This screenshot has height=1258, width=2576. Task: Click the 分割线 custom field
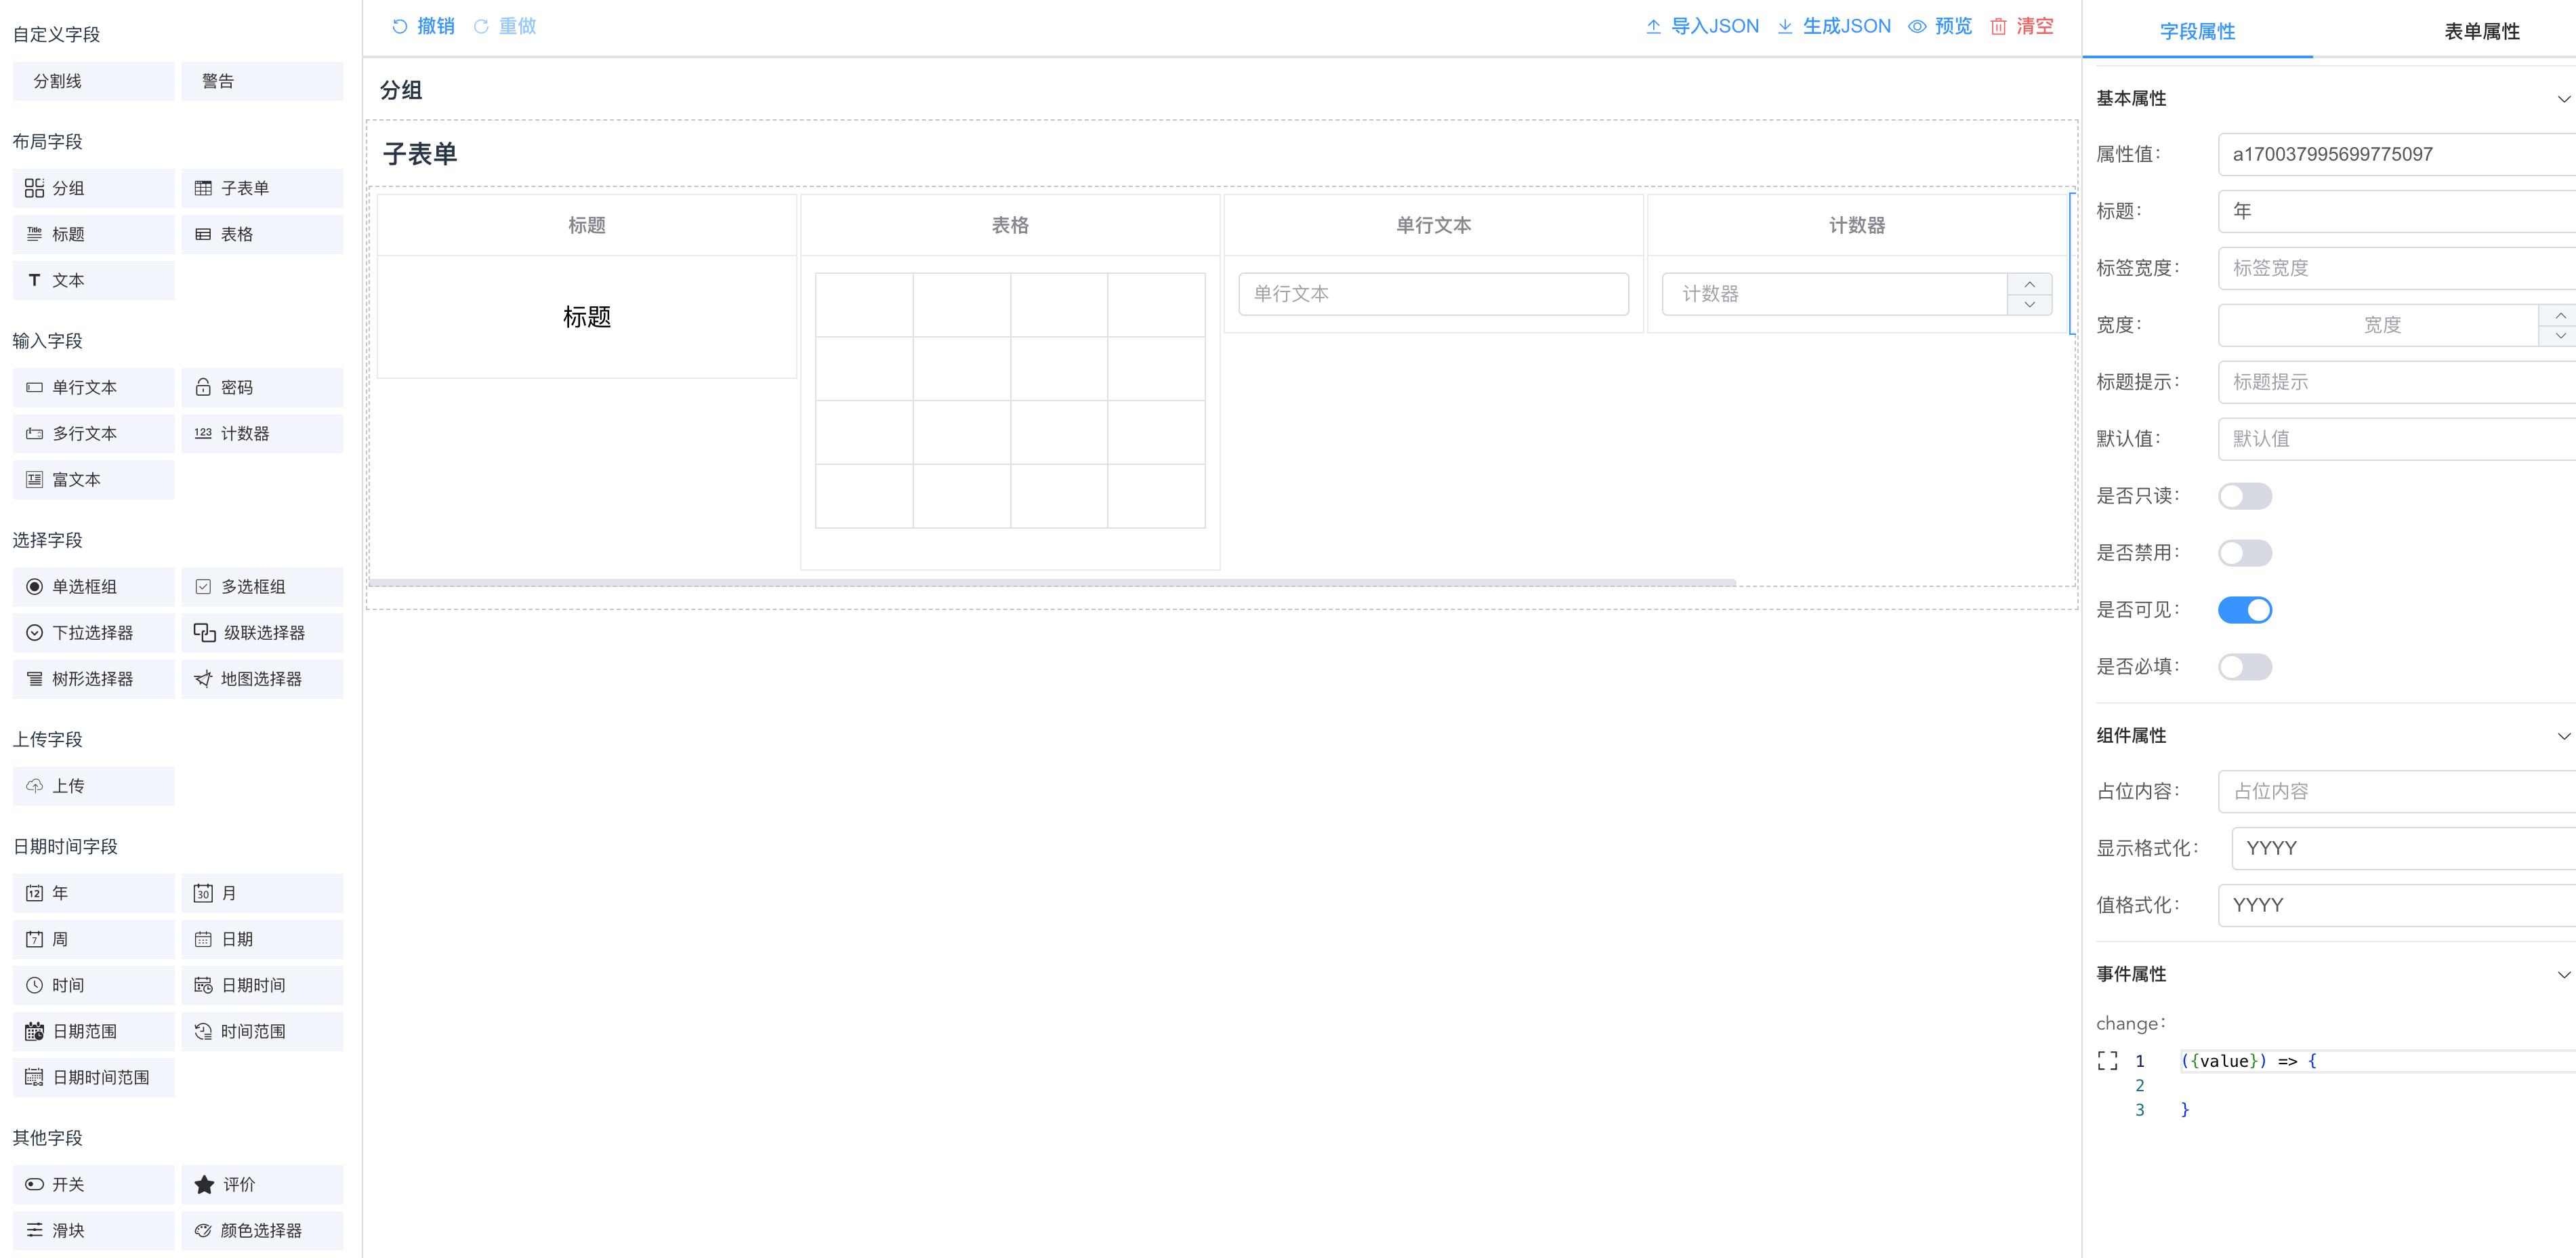[x=93, y=81]
